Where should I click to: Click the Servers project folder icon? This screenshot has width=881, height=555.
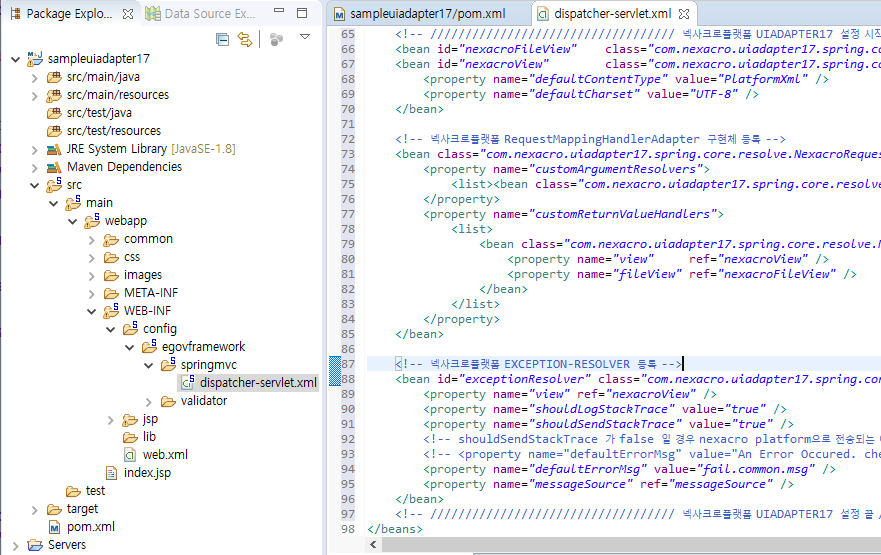[33, 545]
